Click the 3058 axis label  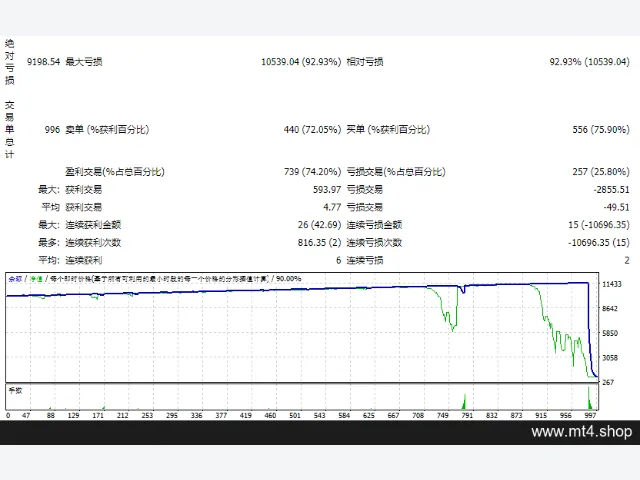pos(610,358)
